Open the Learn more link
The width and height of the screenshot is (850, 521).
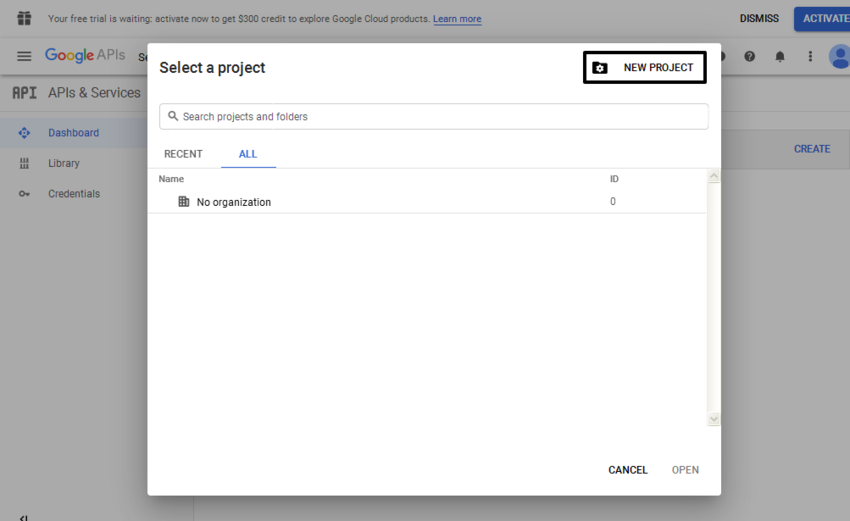(457, 19)
